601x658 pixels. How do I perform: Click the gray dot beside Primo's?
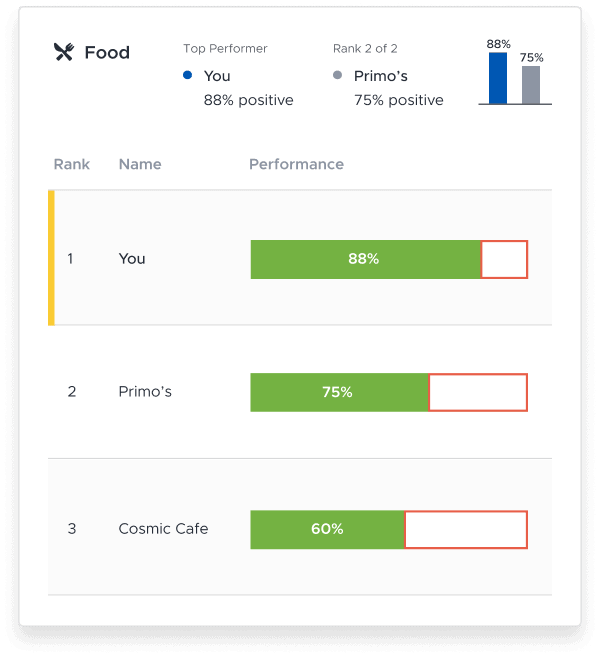coord(338,75)
